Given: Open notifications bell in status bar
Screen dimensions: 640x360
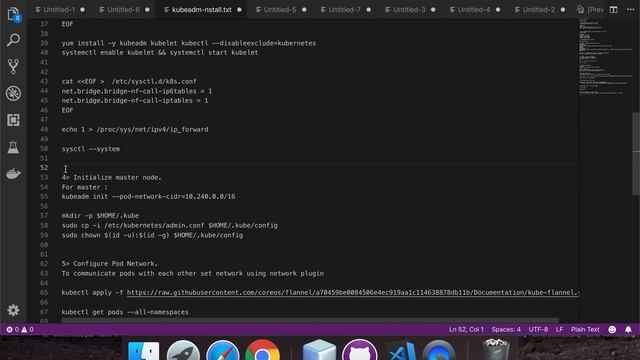Looking at the screenshot, I should [x=628, y=329].
